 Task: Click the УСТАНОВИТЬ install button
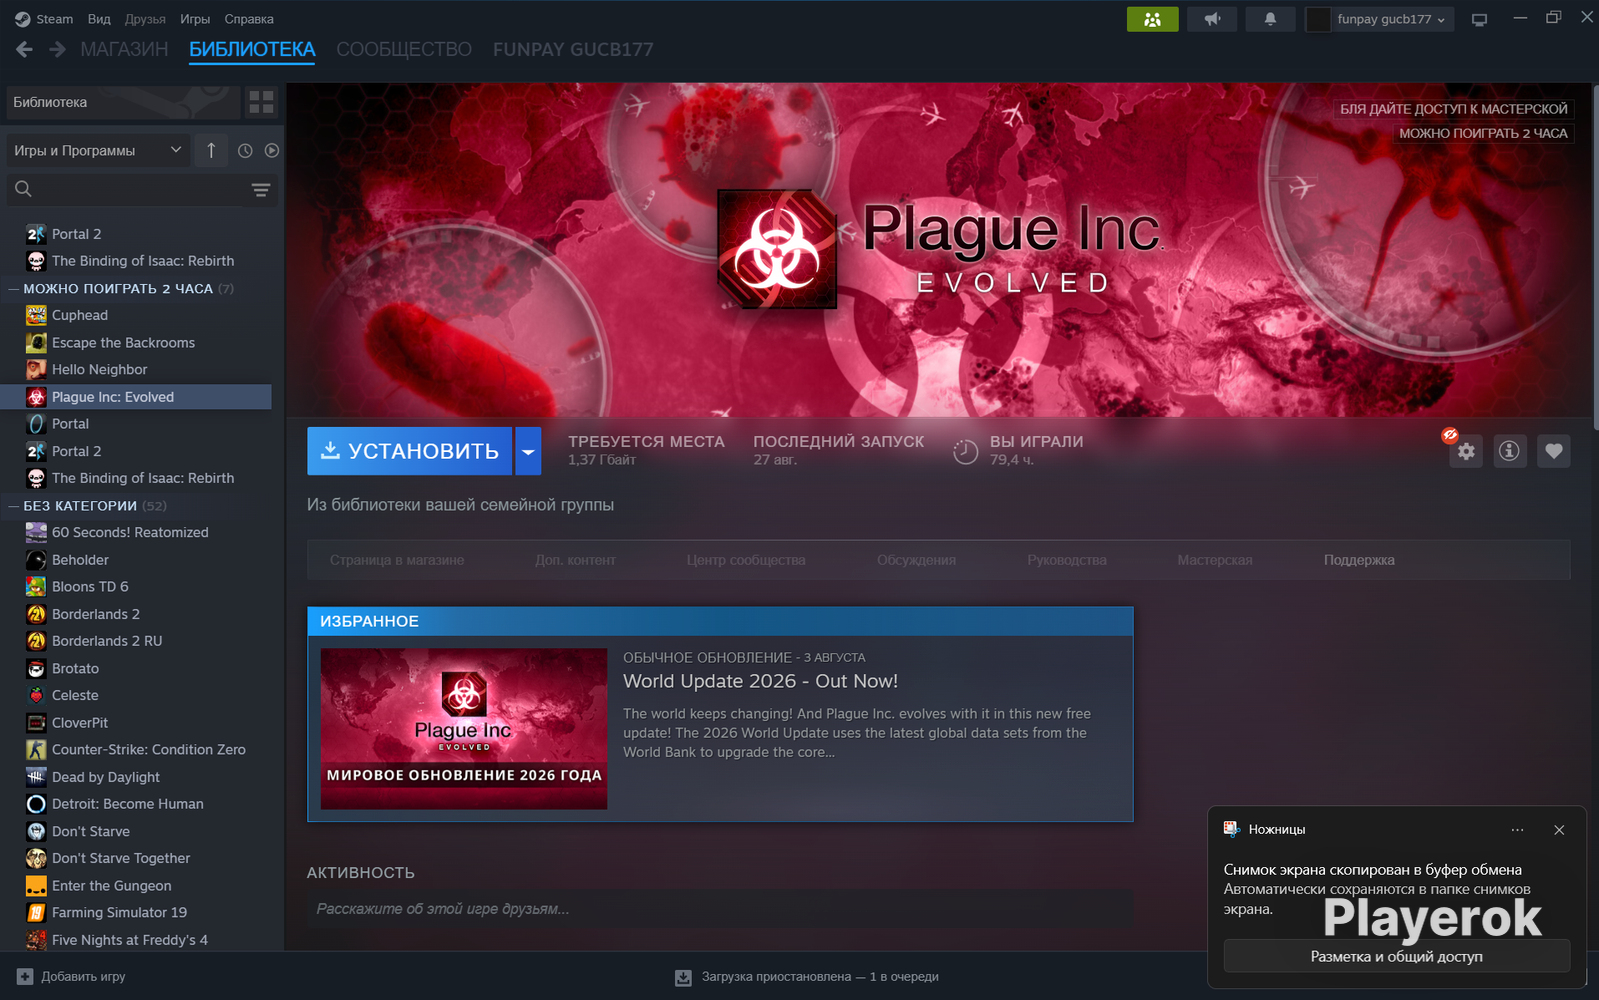[410, 451]
